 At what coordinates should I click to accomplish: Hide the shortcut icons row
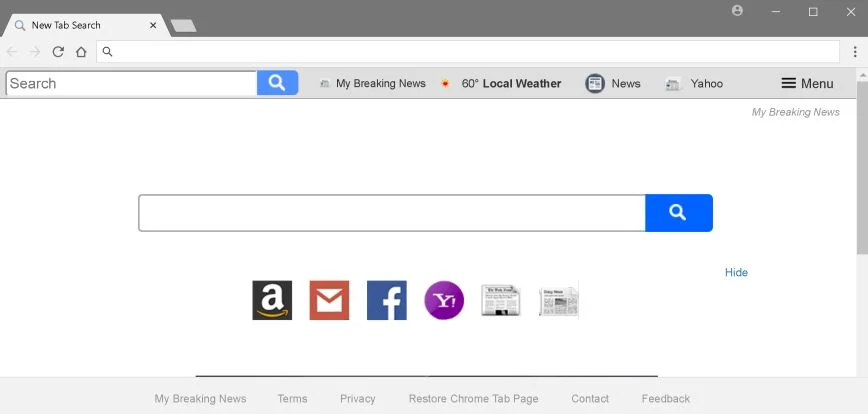click(736, 272)
